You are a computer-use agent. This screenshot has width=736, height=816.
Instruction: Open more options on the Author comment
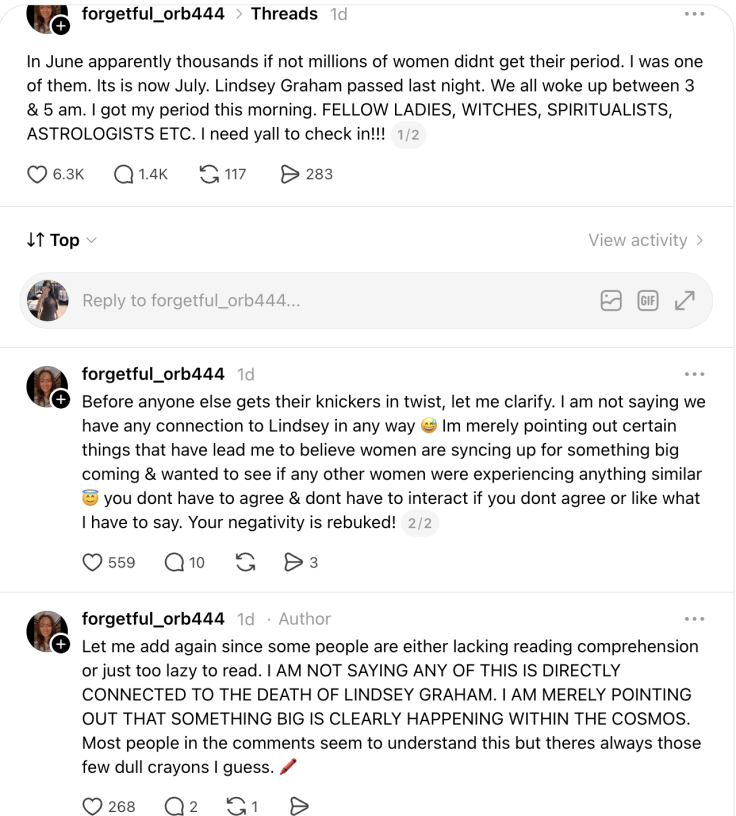coord(694,619)
